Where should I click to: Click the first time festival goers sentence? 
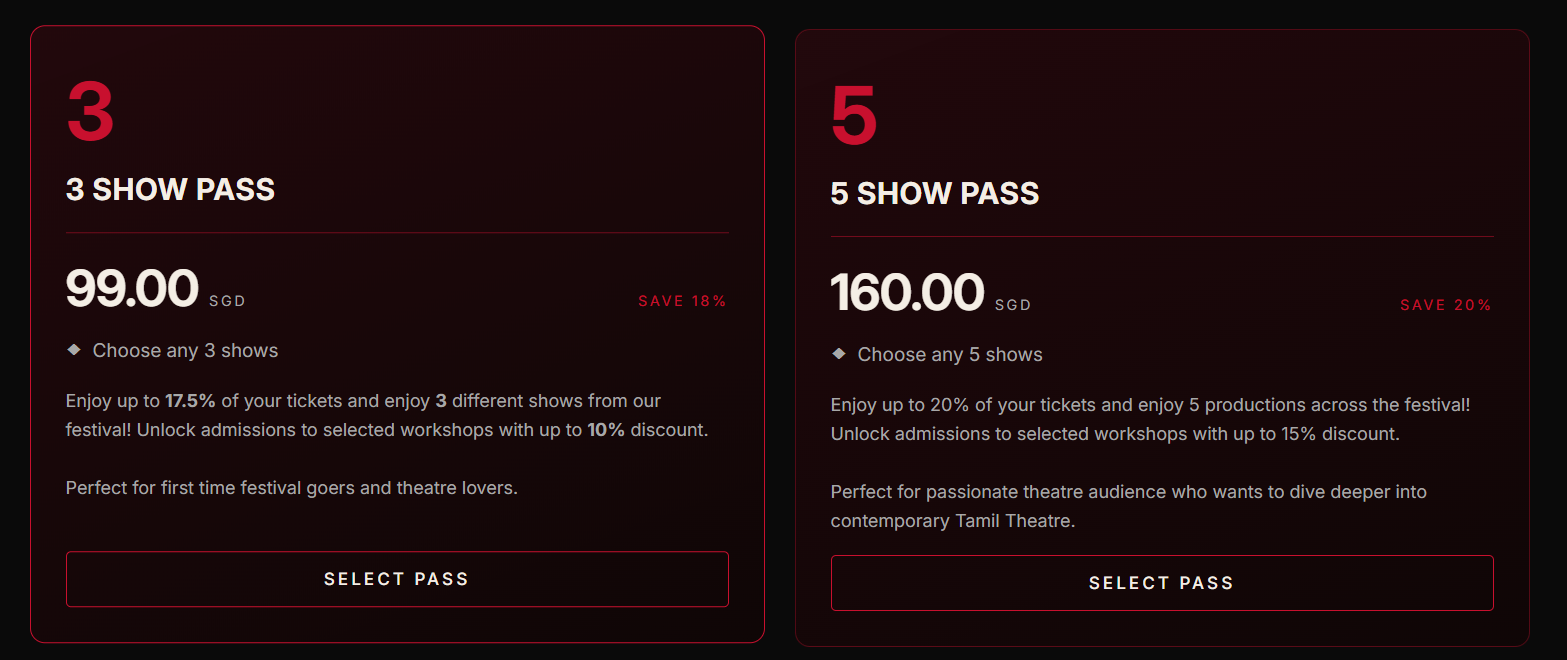(x=292, y=488)
